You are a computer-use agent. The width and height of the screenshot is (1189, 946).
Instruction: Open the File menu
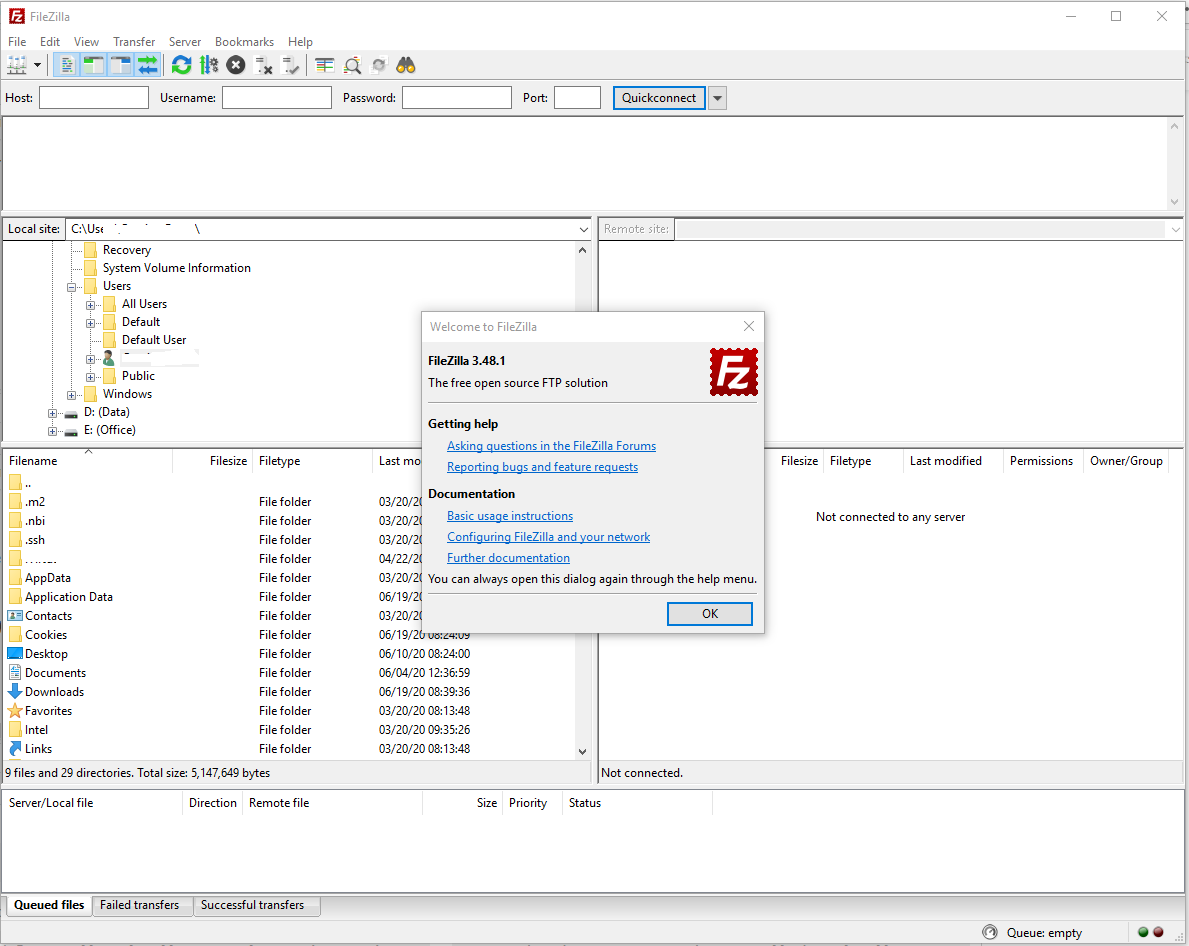(17, 42)
